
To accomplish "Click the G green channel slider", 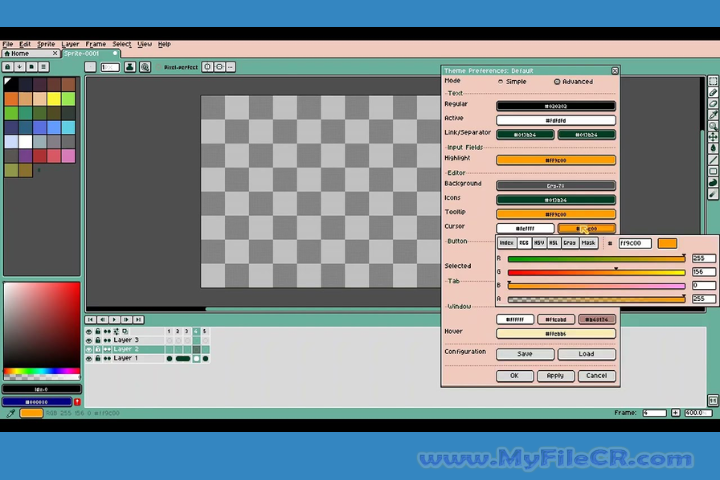I will [x=596, y=272].
